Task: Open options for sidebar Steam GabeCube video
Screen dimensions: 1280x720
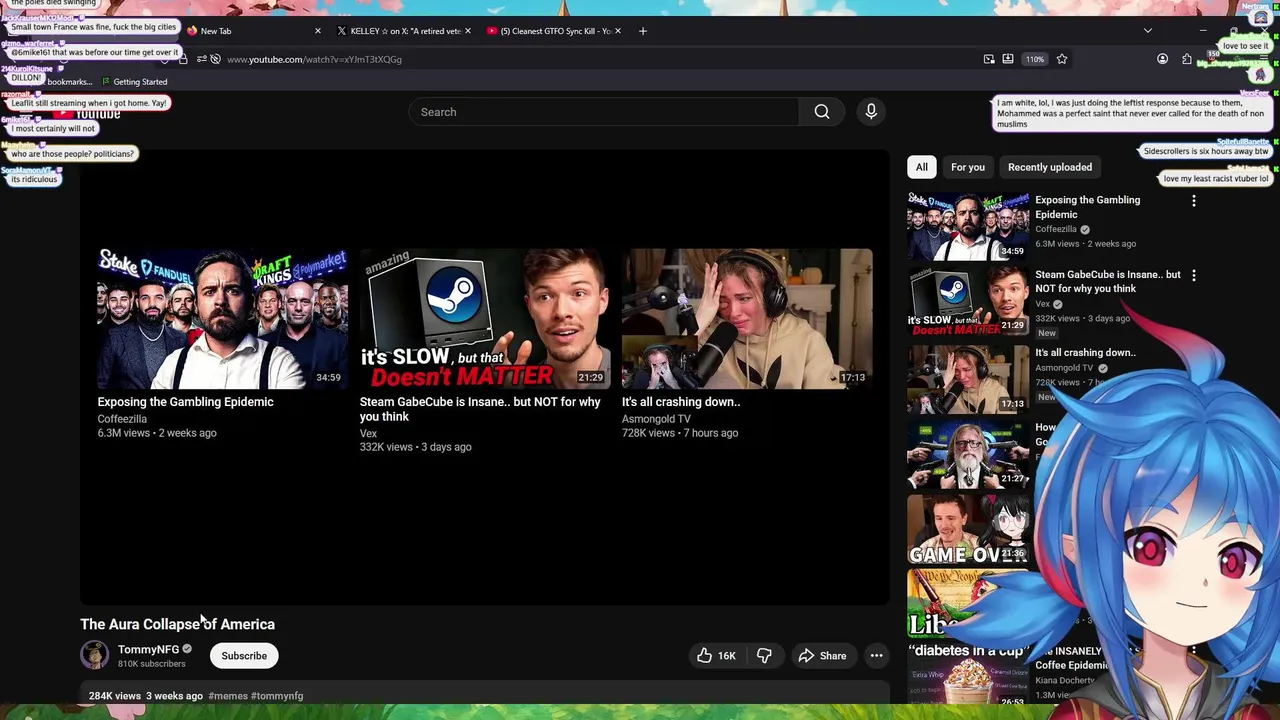Action: click(1193, 275)
